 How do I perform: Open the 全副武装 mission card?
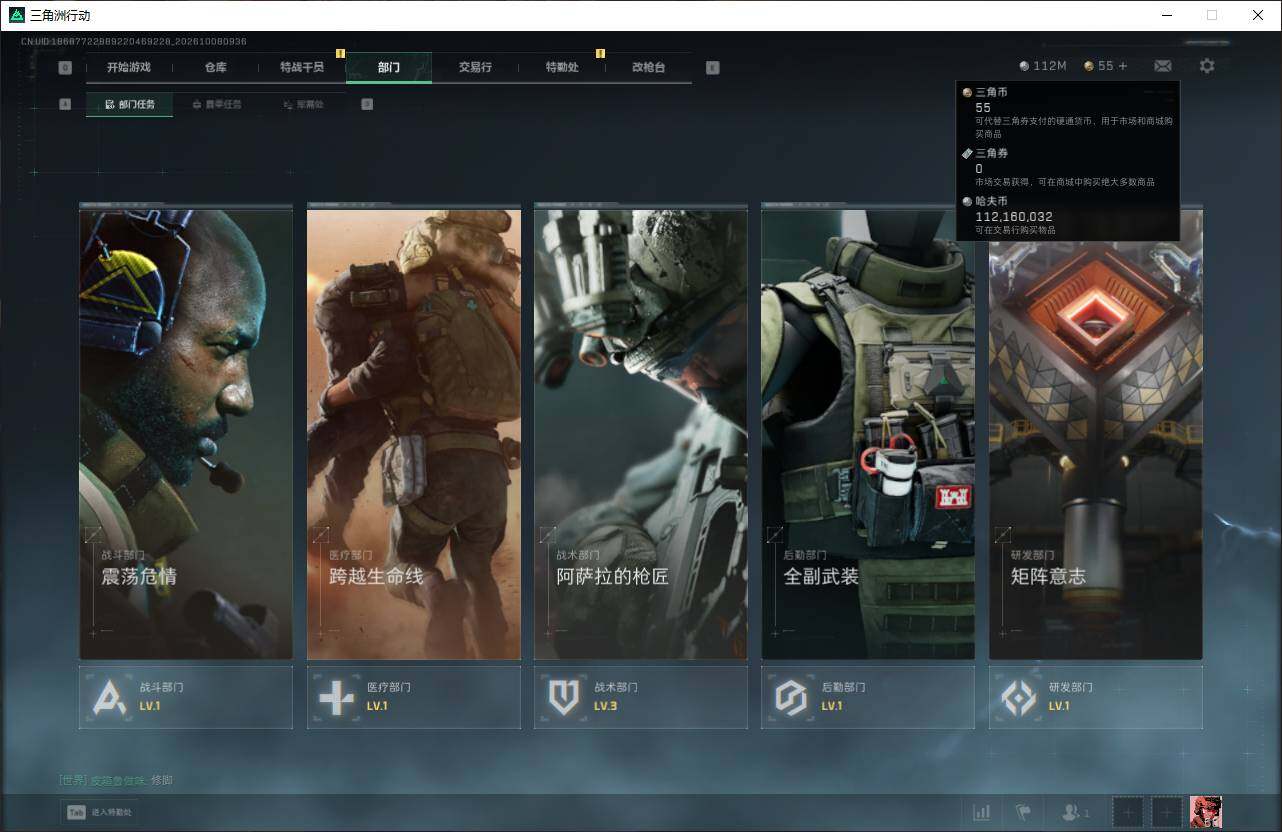click(x=868, y=434)
